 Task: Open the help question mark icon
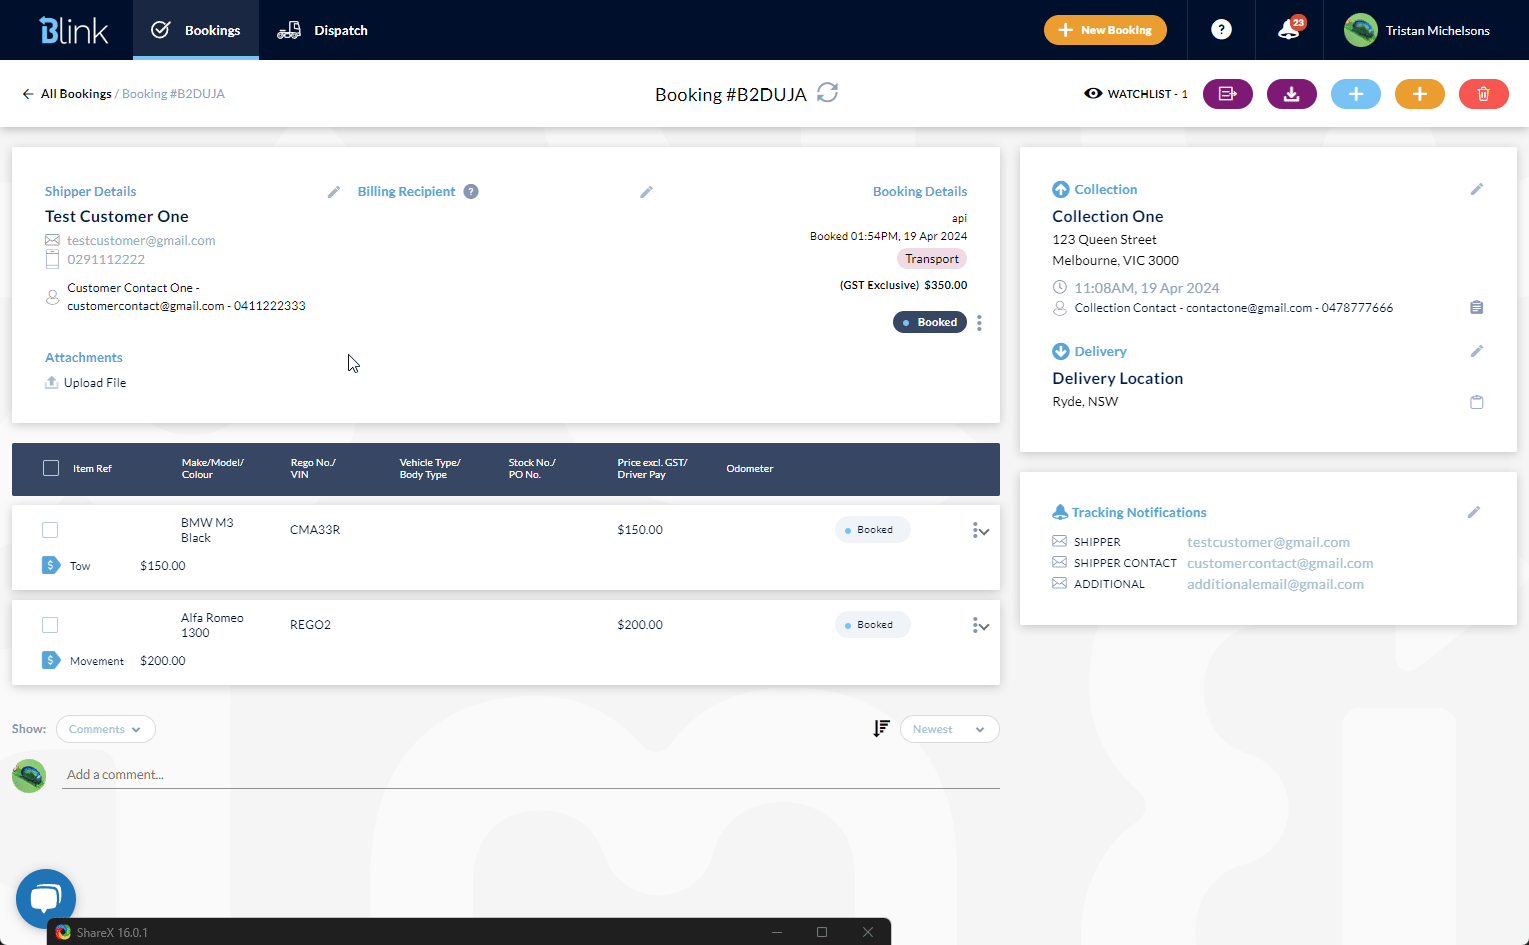pos(1221,30)
